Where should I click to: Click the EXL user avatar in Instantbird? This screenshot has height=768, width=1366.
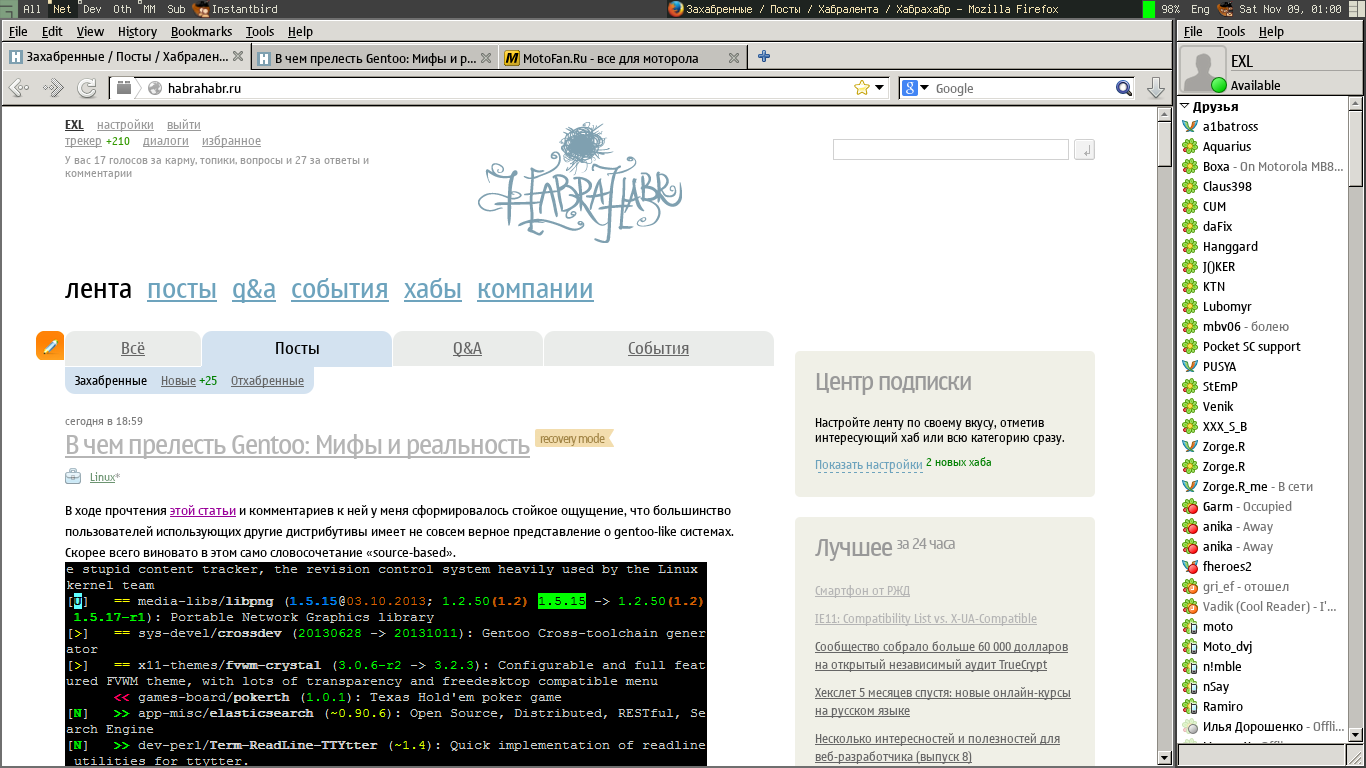tap(1204, 70)
